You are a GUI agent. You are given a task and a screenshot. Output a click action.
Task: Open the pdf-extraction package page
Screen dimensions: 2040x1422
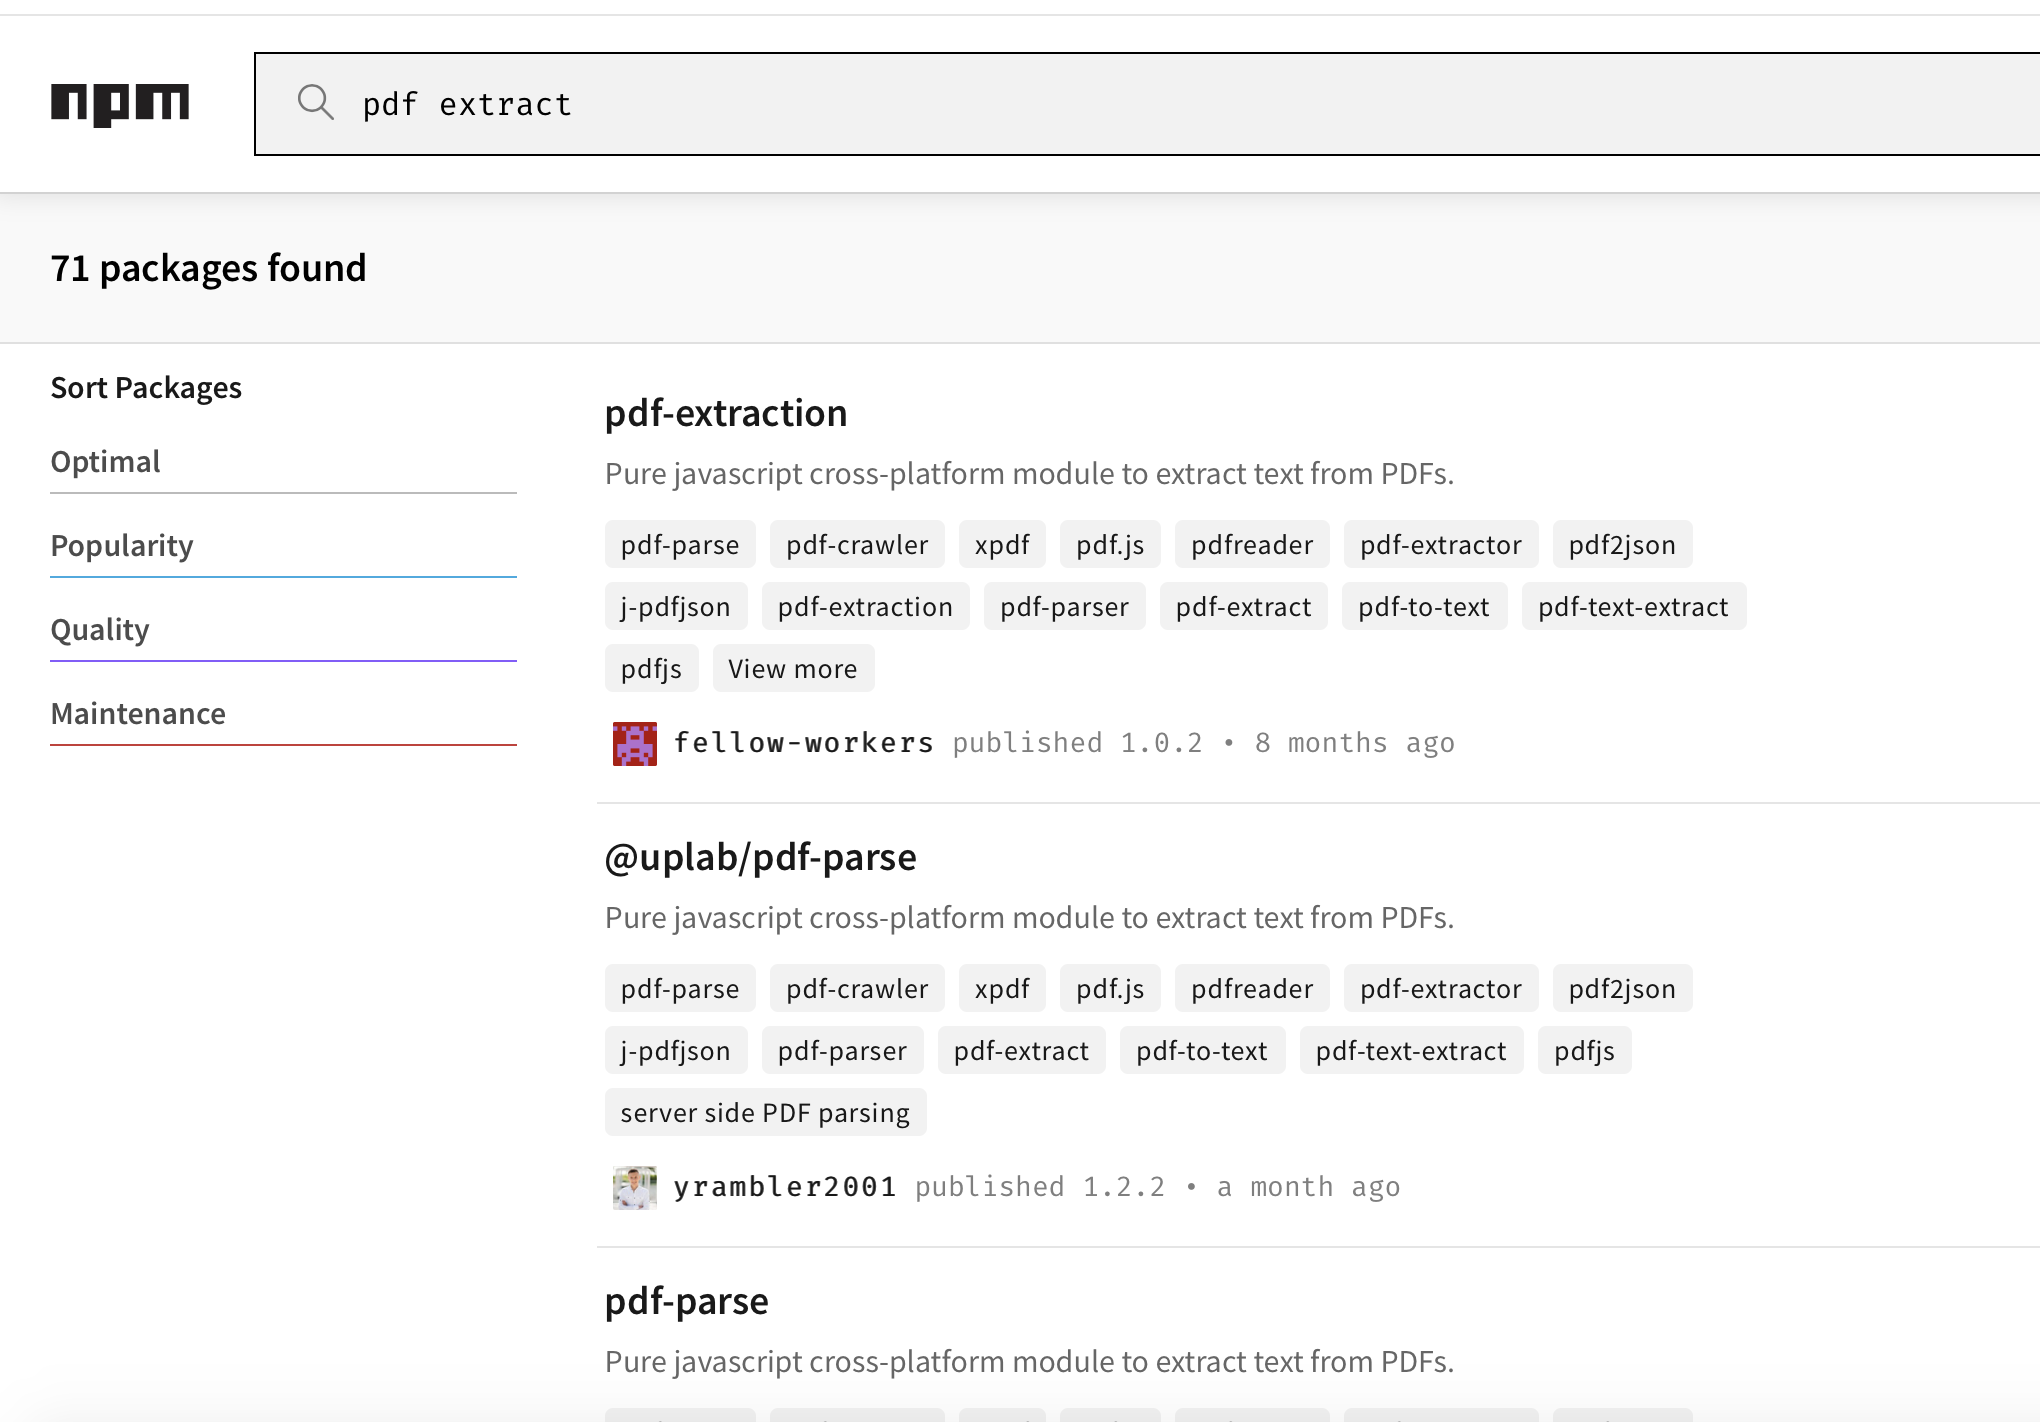coord(725,413)
